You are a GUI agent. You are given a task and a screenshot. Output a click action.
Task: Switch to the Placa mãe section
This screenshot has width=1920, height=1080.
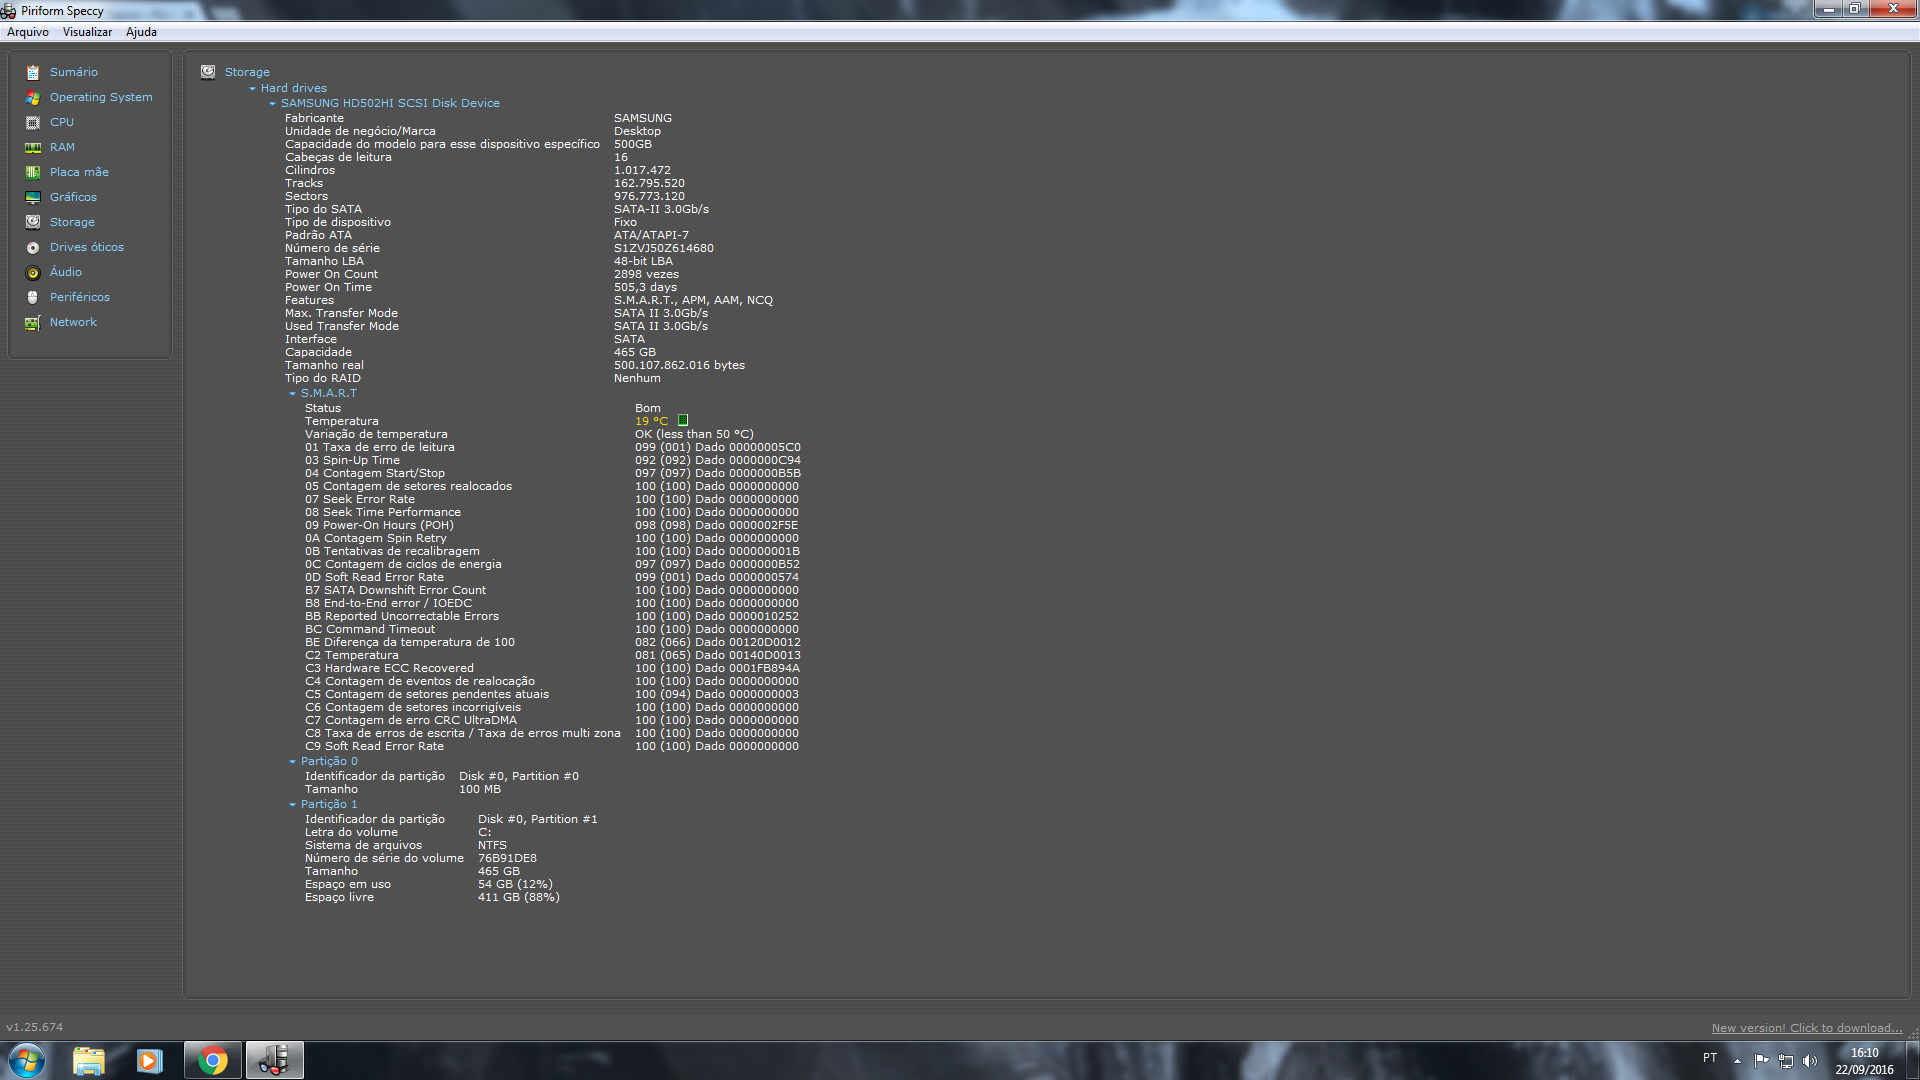[x=79, y=172]
